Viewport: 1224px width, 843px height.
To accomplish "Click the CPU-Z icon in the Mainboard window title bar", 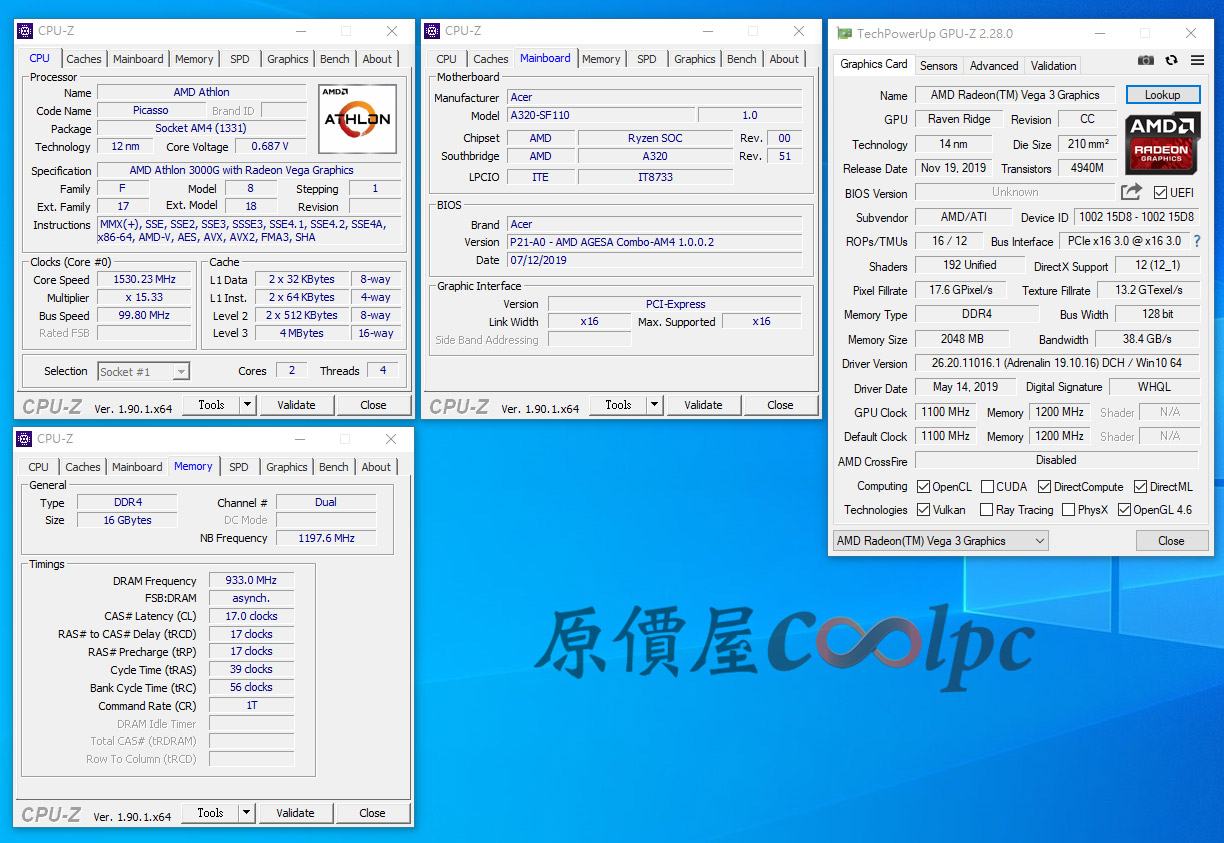I will coord(432,31).
